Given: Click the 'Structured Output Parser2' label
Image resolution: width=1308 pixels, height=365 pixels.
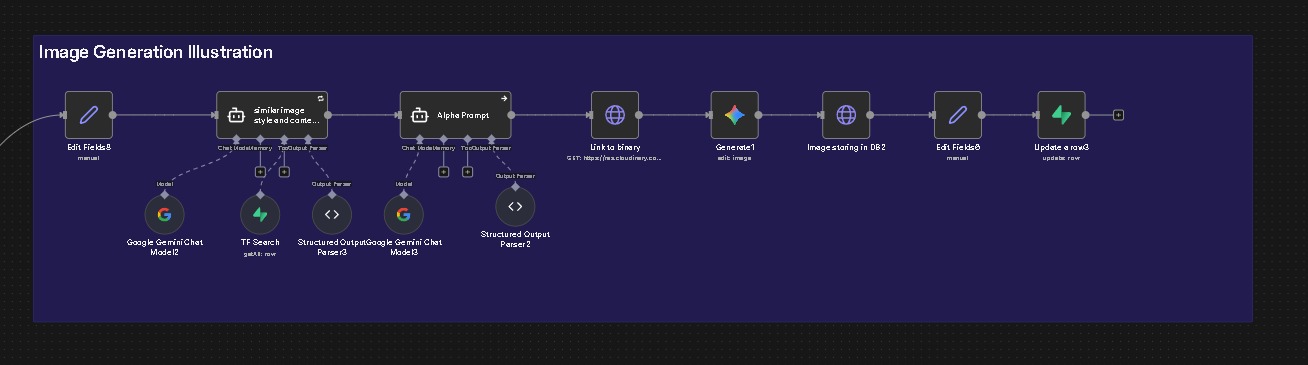Looking at the screenshot, I should [515, 239].
